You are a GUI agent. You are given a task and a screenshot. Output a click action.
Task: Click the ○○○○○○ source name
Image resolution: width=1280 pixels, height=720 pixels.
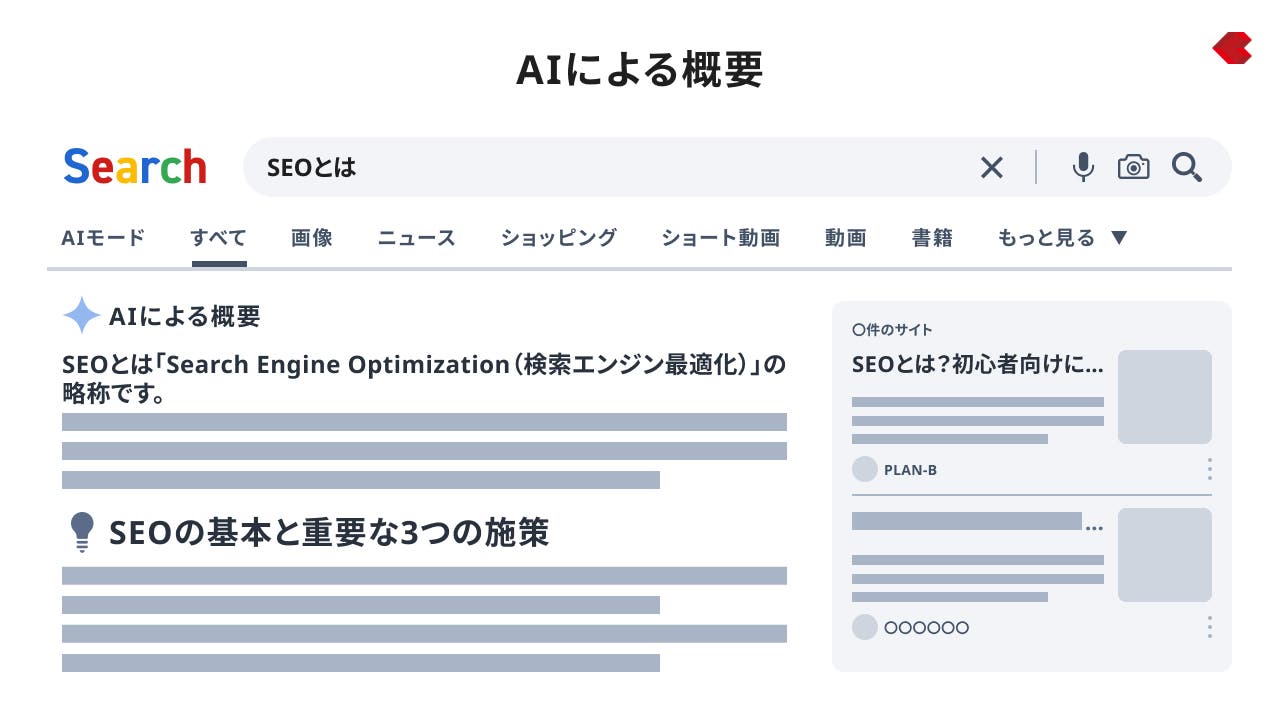pos(926,628)
